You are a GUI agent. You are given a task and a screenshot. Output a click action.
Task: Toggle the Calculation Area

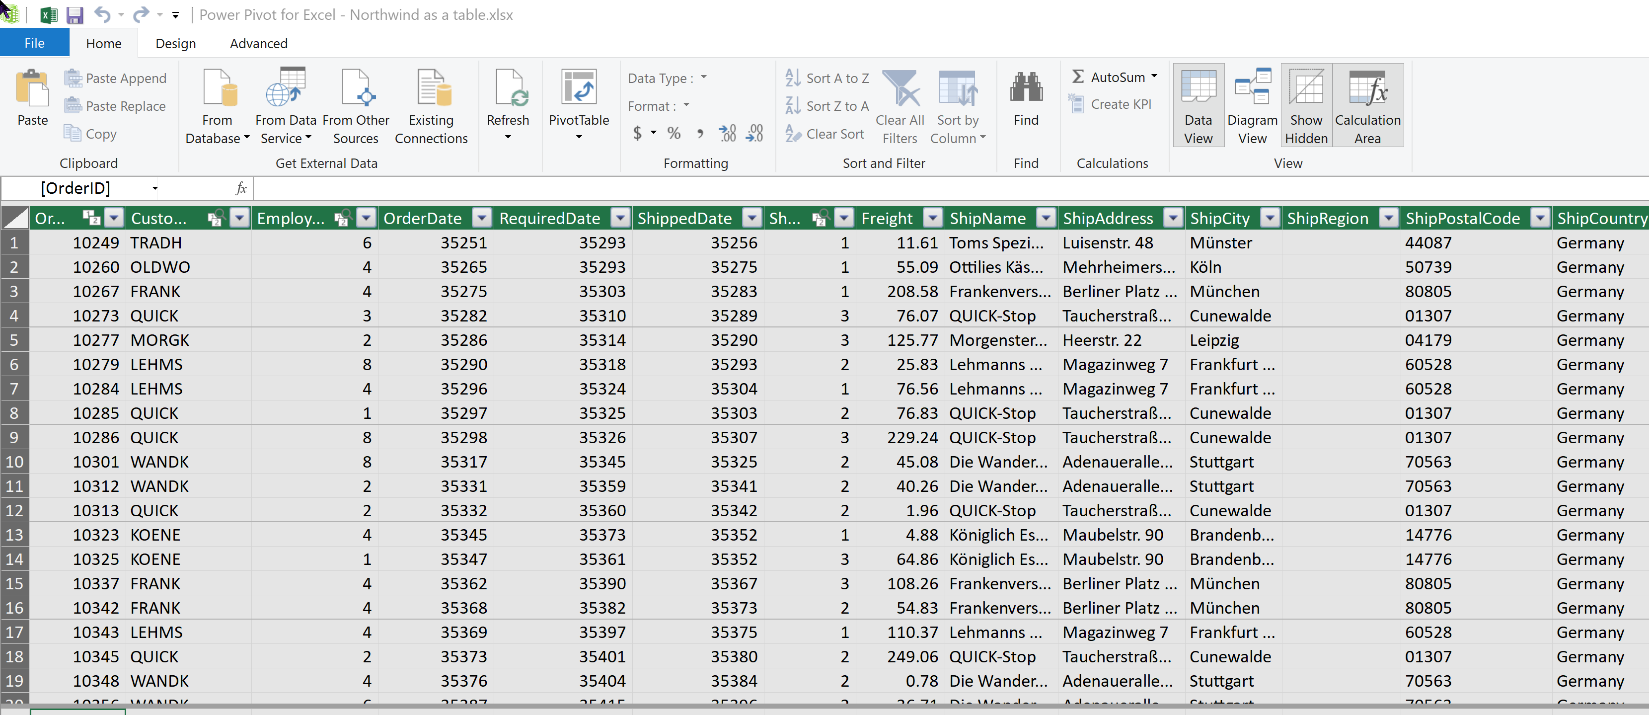click(x=1368, y=106)
